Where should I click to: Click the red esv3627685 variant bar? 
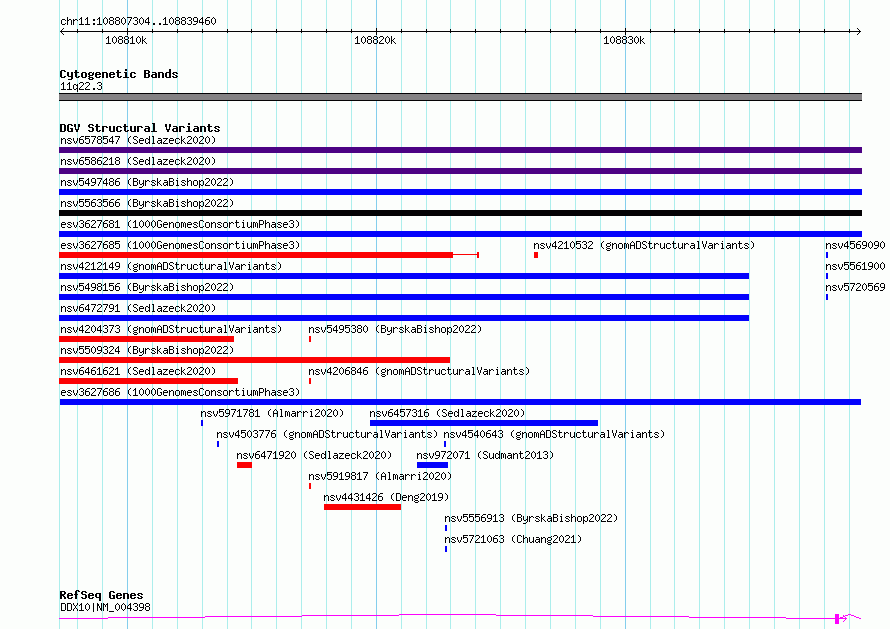click(x=256, y=255)
